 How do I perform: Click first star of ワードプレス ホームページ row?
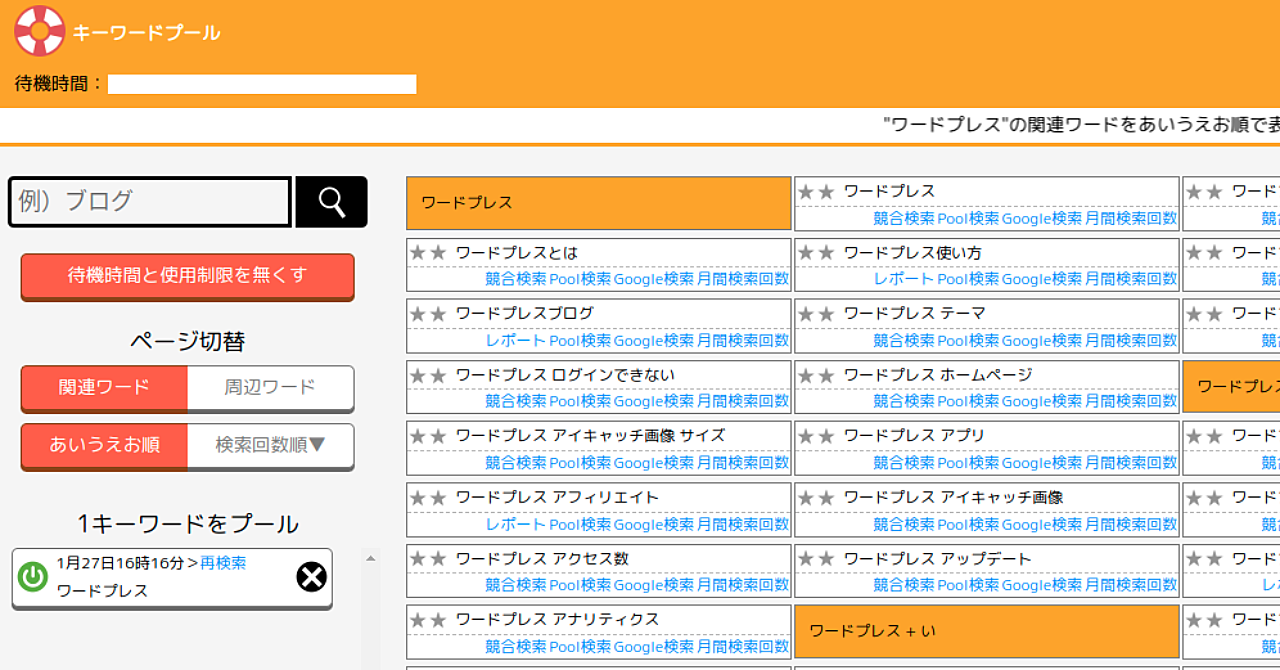point(806,376)
